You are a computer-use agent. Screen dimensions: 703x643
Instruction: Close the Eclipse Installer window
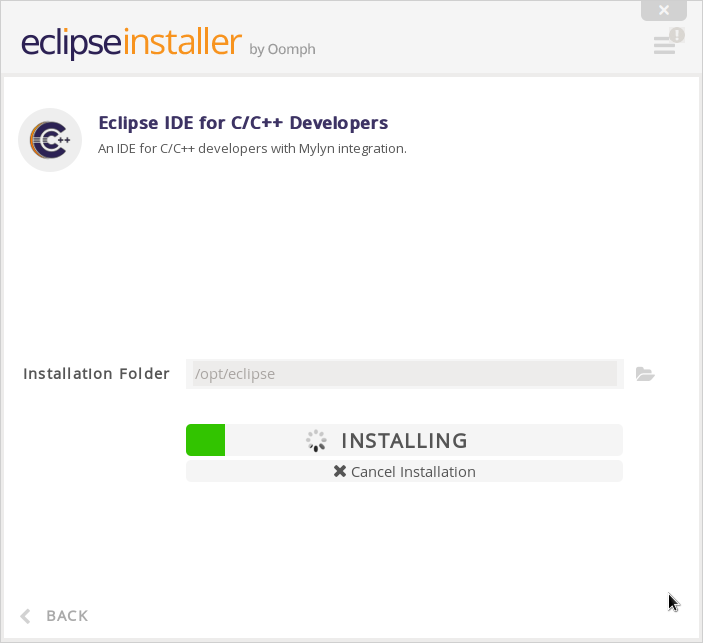point(664,10)
